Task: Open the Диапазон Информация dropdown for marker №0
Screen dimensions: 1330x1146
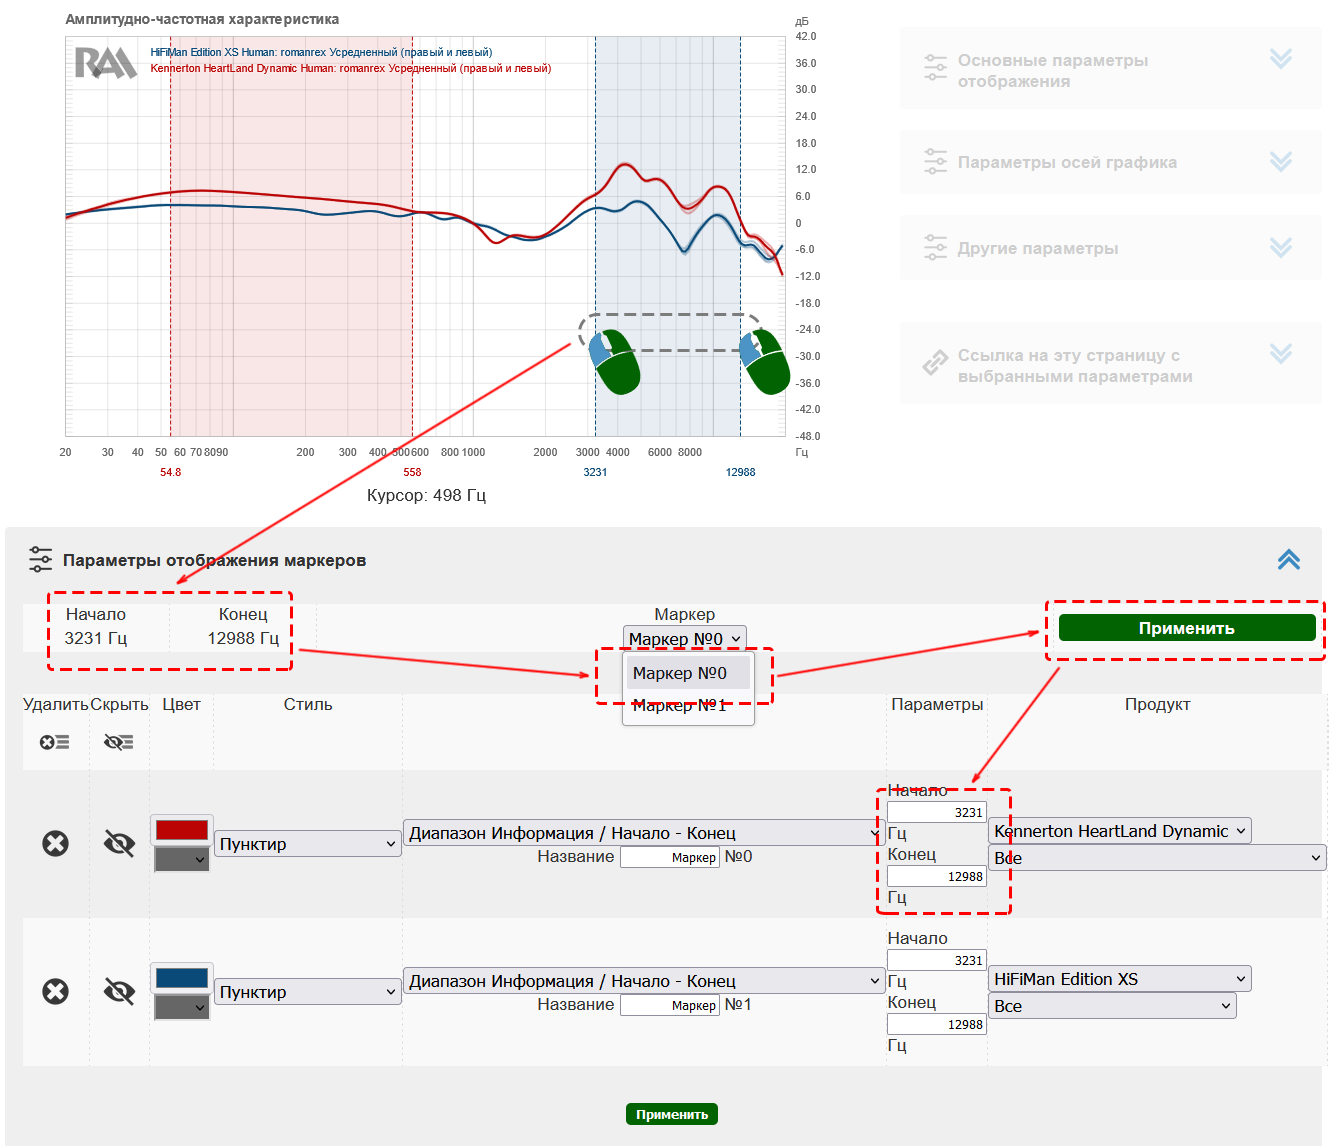Action: 644,833
